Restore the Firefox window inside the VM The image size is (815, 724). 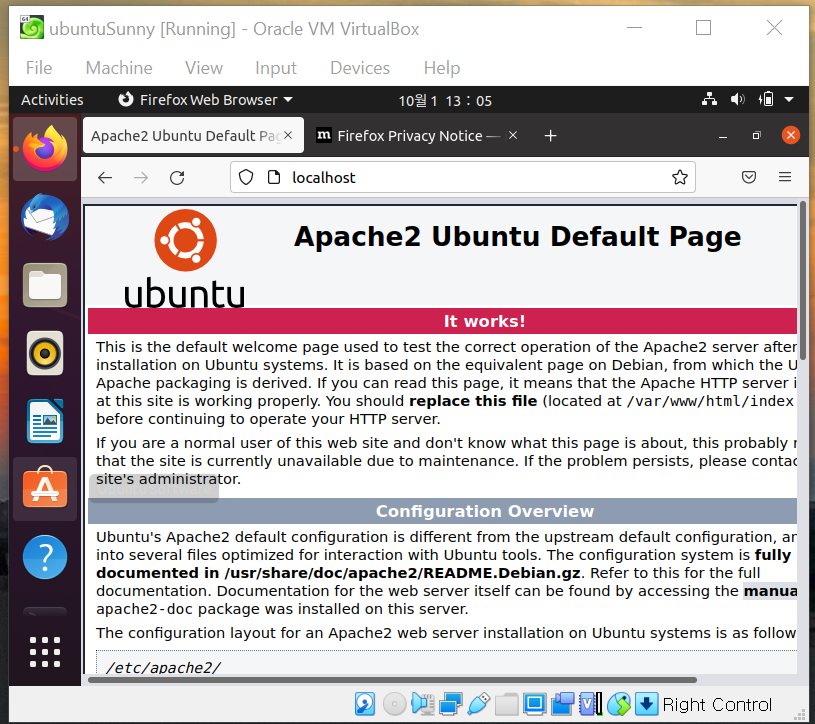pyautogui.click(x=756, y=136)
